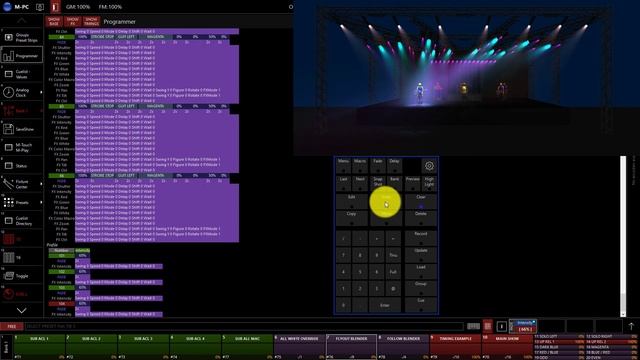
Task: Select SUB ACL 1 playback fader
Action: tap(39, 347)
